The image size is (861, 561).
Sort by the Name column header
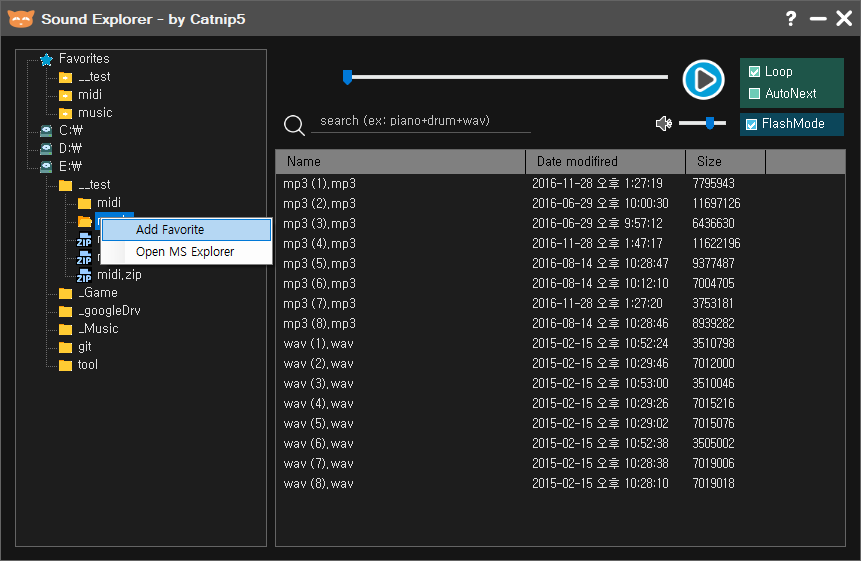400,162
